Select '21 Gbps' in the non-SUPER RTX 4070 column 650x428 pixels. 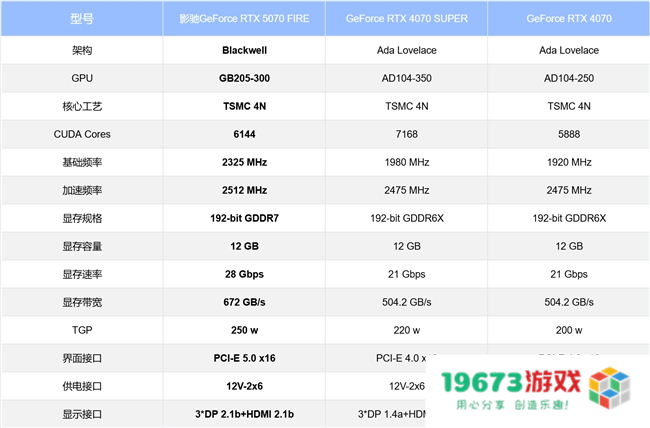point(569,274)
